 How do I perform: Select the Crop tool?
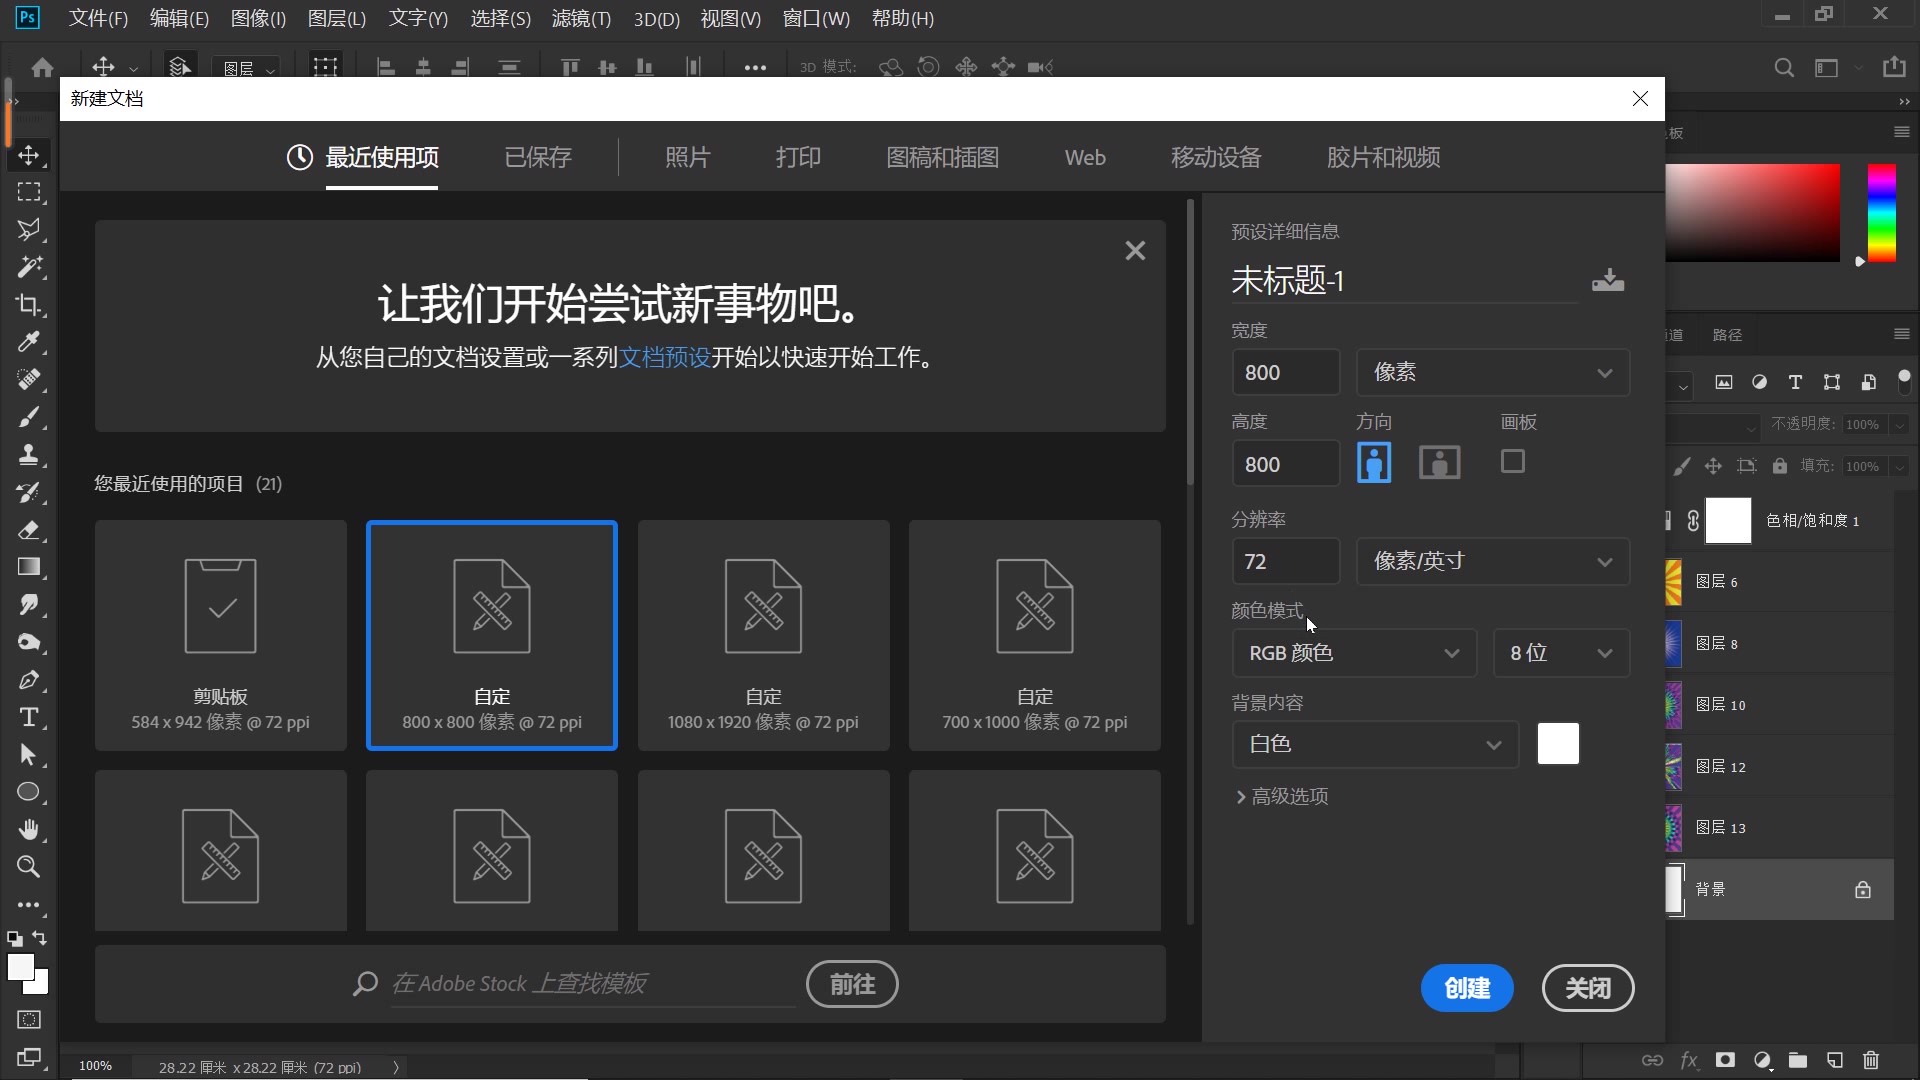tap(28, 305)
